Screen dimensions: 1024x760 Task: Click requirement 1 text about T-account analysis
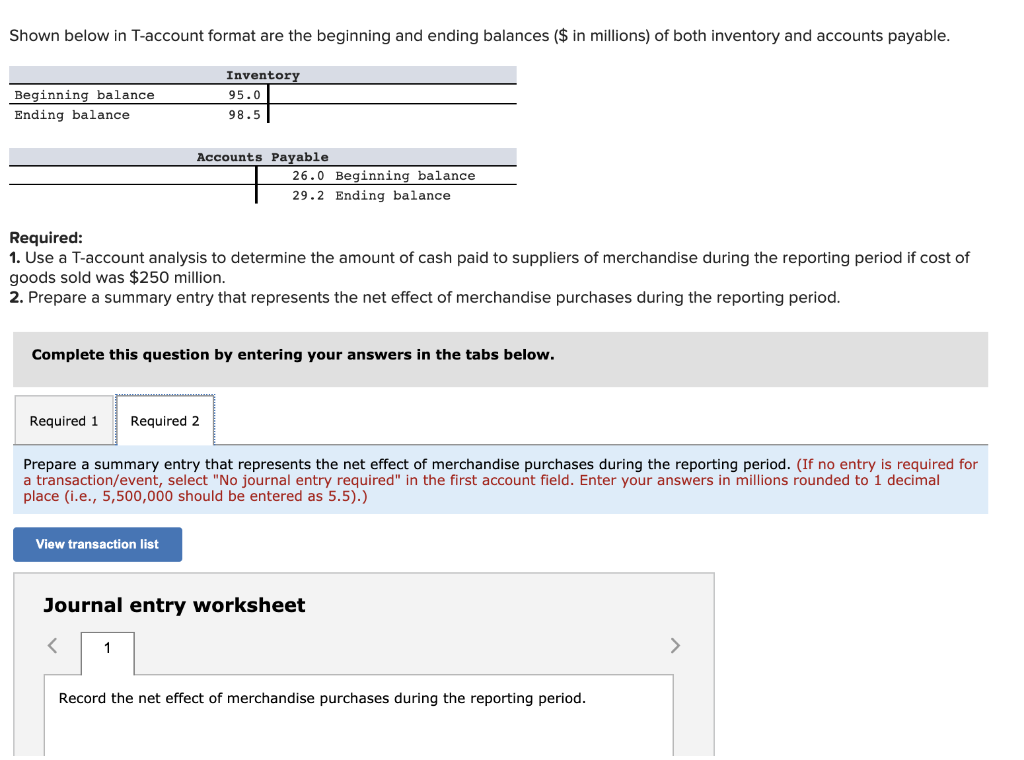click(490, 257)
